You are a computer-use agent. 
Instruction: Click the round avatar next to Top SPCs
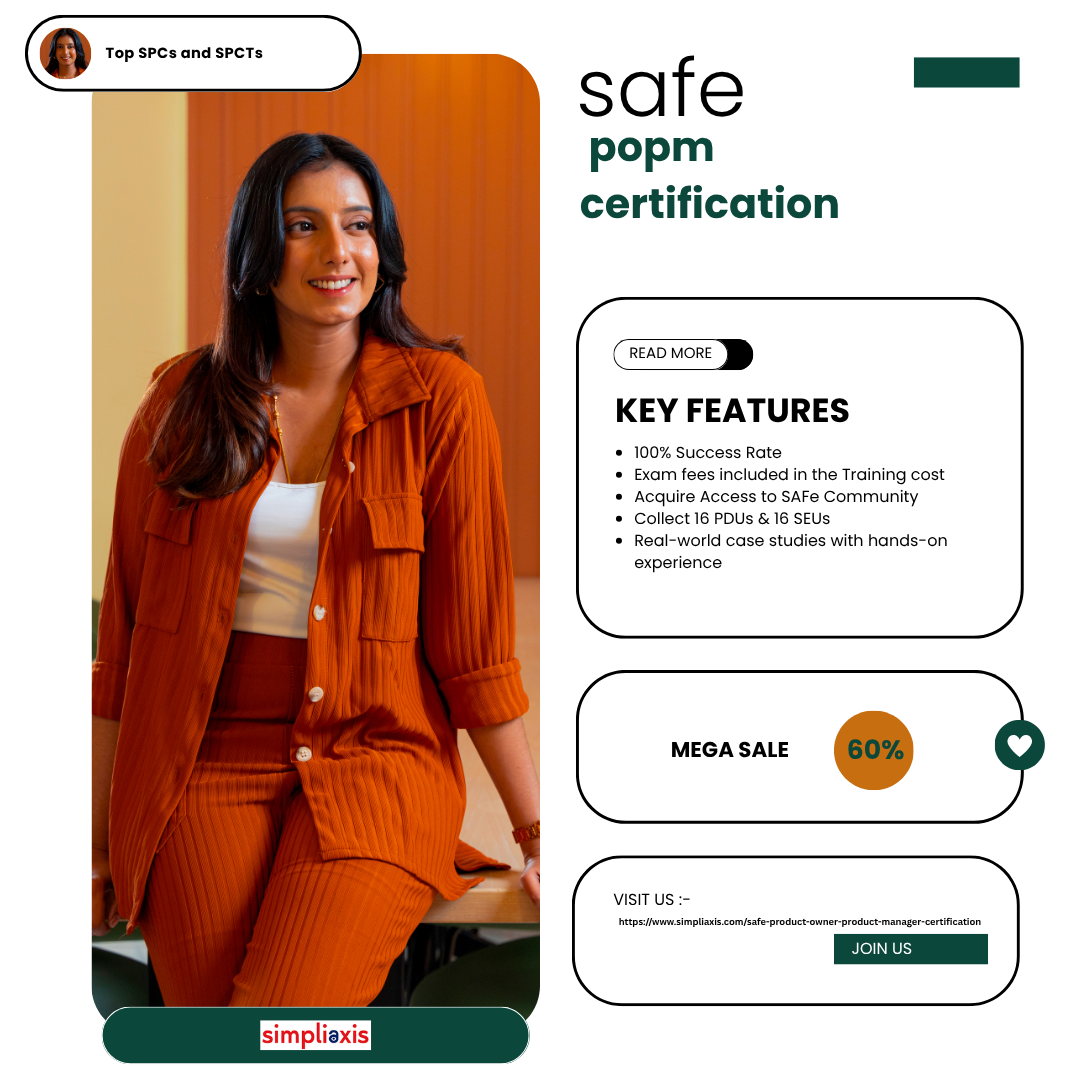point(65,53)
